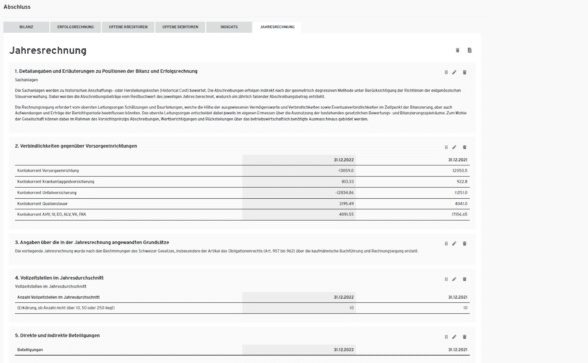The image size is (588, 363).
Task: Open the Offene Kreditoren tab
Action: (x=128, y=27)
